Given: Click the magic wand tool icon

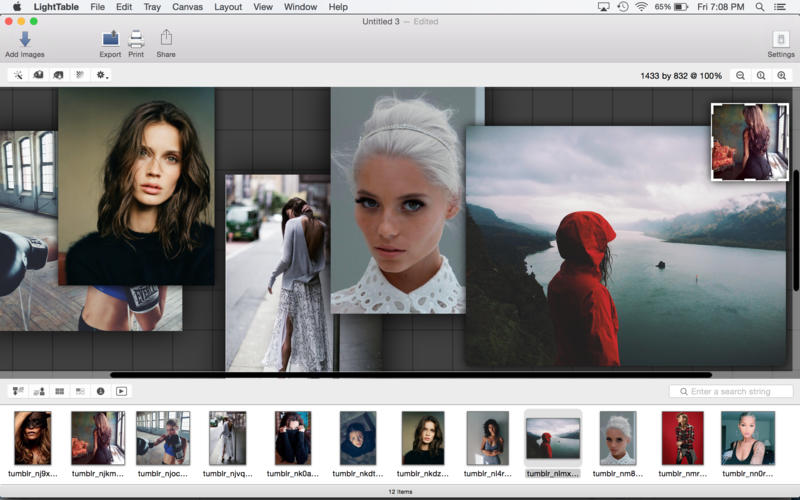Looking at the screenshot, I should point(18,75).
